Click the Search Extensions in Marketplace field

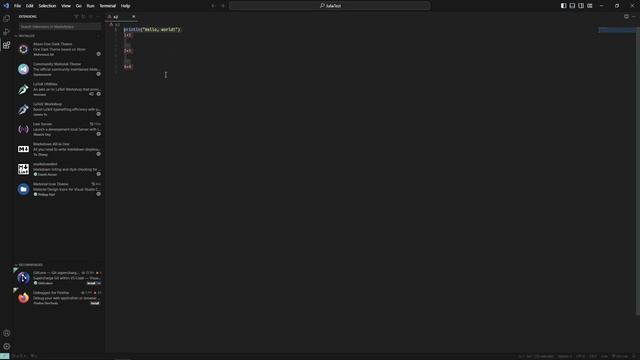coord(60,27)
